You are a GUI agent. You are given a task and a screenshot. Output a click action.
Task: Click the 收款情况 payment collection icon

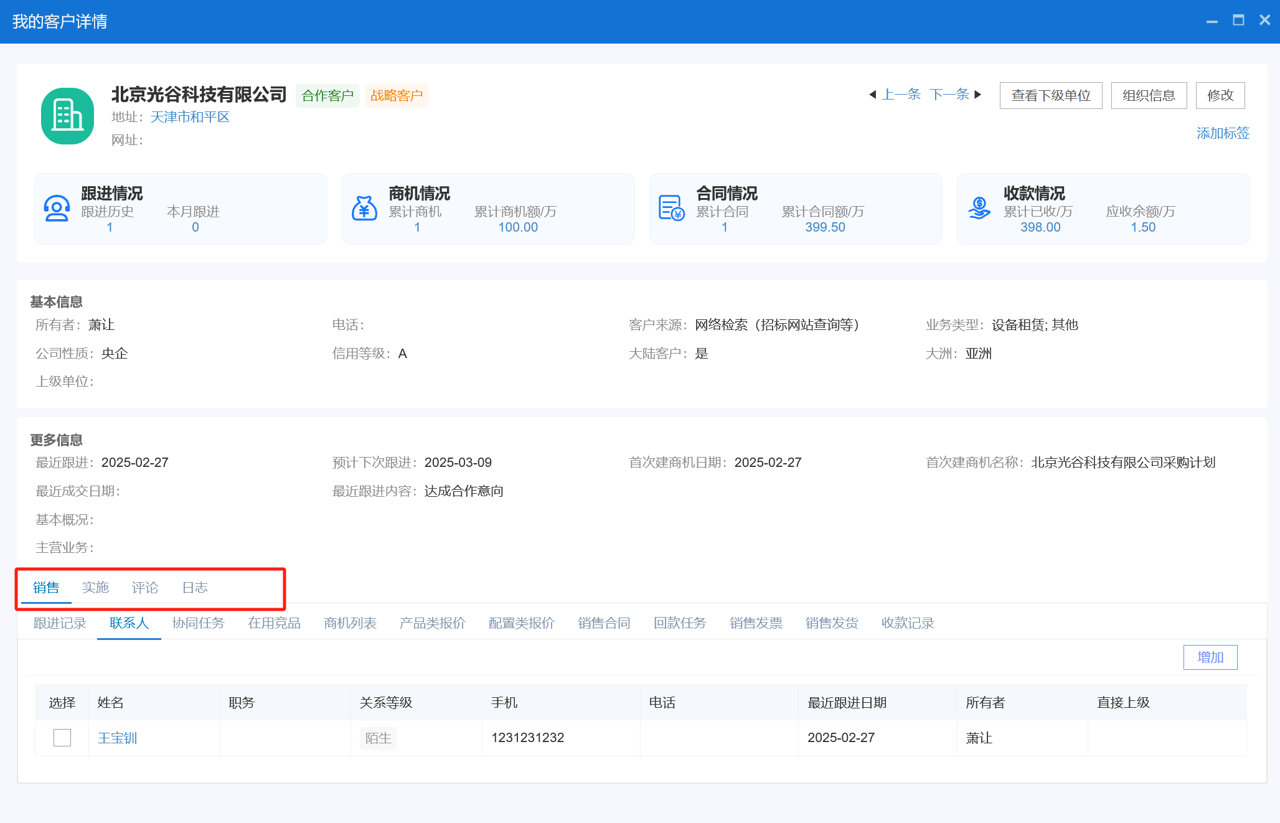(x=979, y=208)
